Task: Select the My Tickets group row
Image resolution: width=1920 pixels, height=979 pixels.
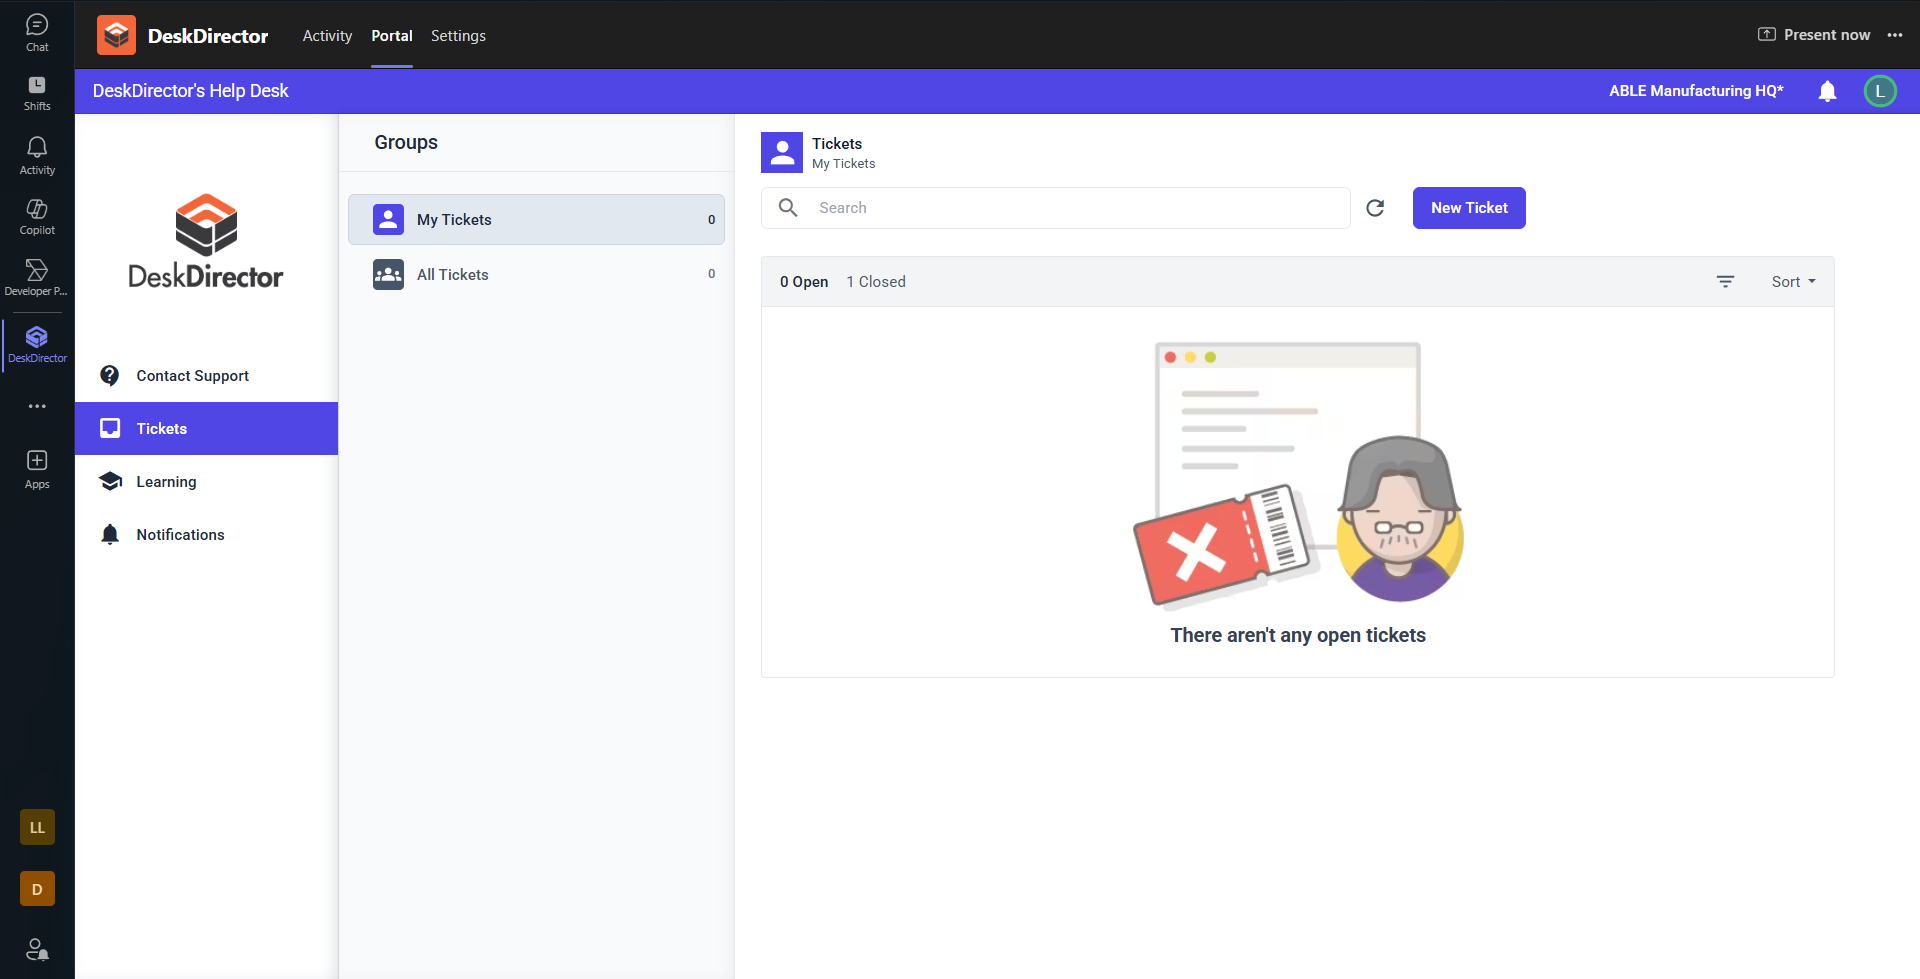Action: coord(536,220)
